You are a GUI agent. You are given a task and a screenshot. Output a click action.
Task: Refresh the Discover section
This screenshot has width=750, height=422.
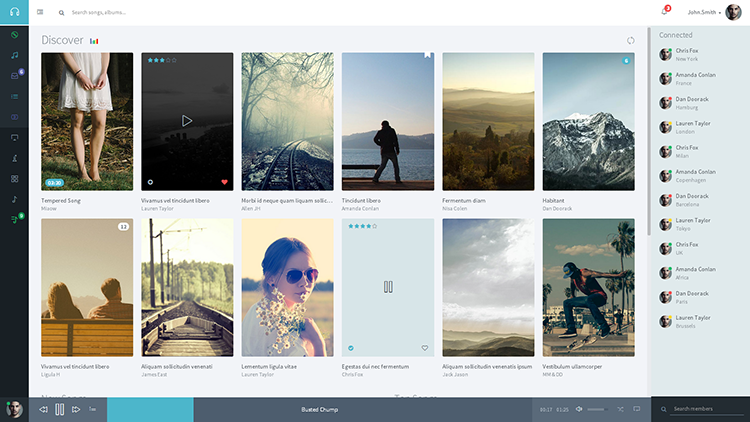pyautogui.click(x=630, y=41)
